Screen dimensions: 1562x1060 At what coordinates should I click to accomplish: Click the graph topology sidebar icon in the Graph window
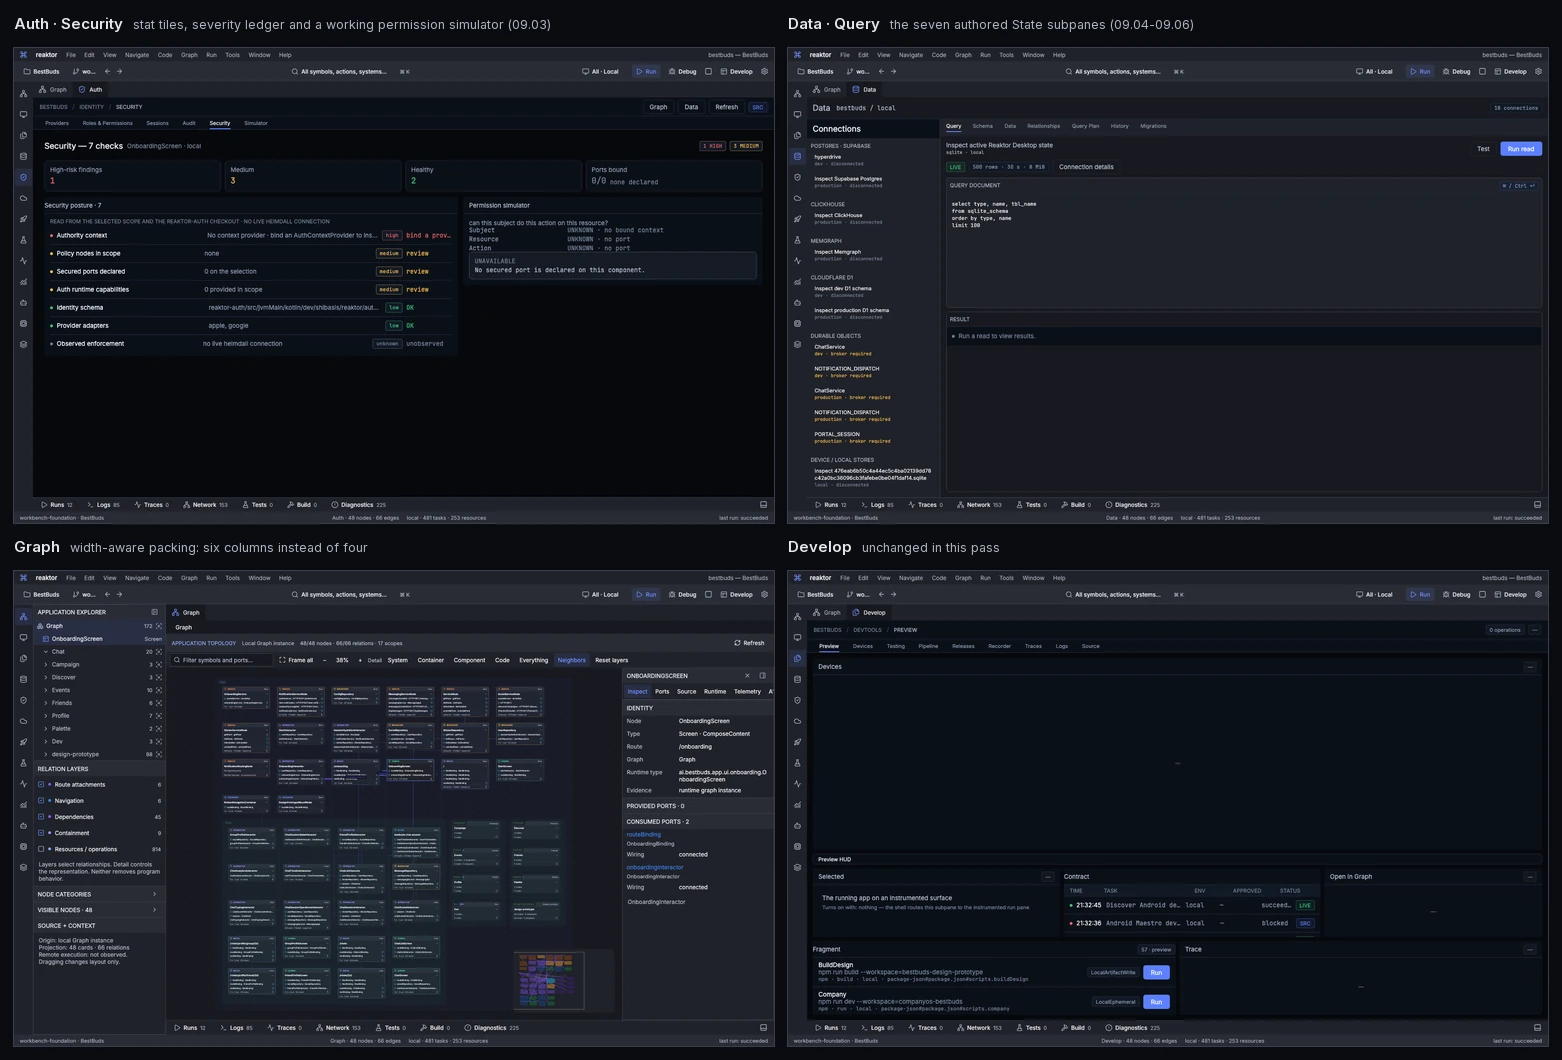click(23, 617)
